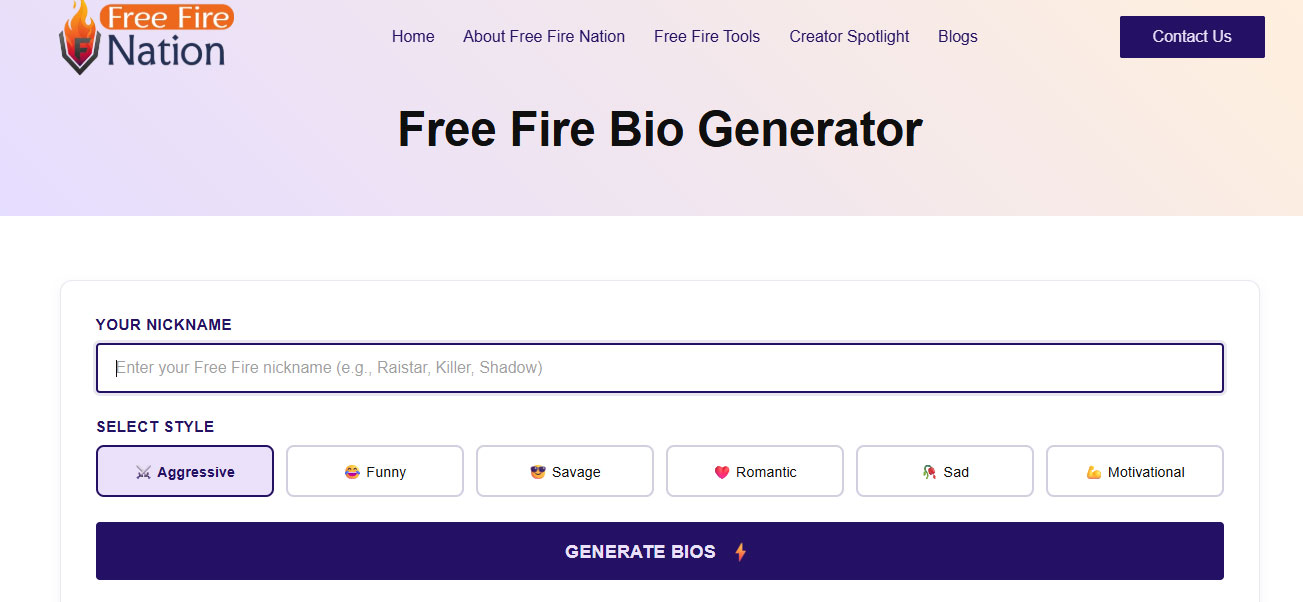Viewport: 1303px width, 602px height.
Task: Select the crossed swords Aggressive icon
Action: [143, 471]
